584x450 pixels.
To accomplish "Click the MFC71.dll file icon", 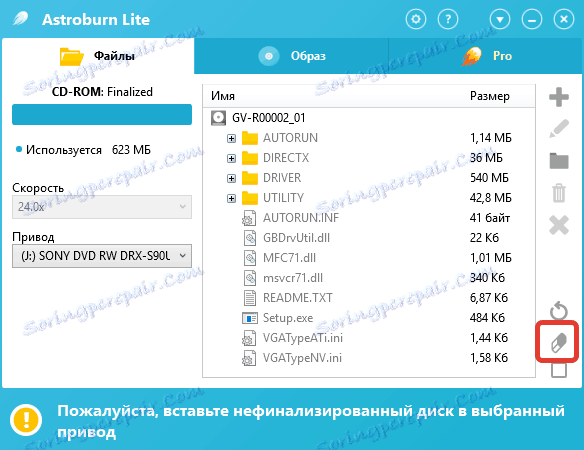I will 250,258.
